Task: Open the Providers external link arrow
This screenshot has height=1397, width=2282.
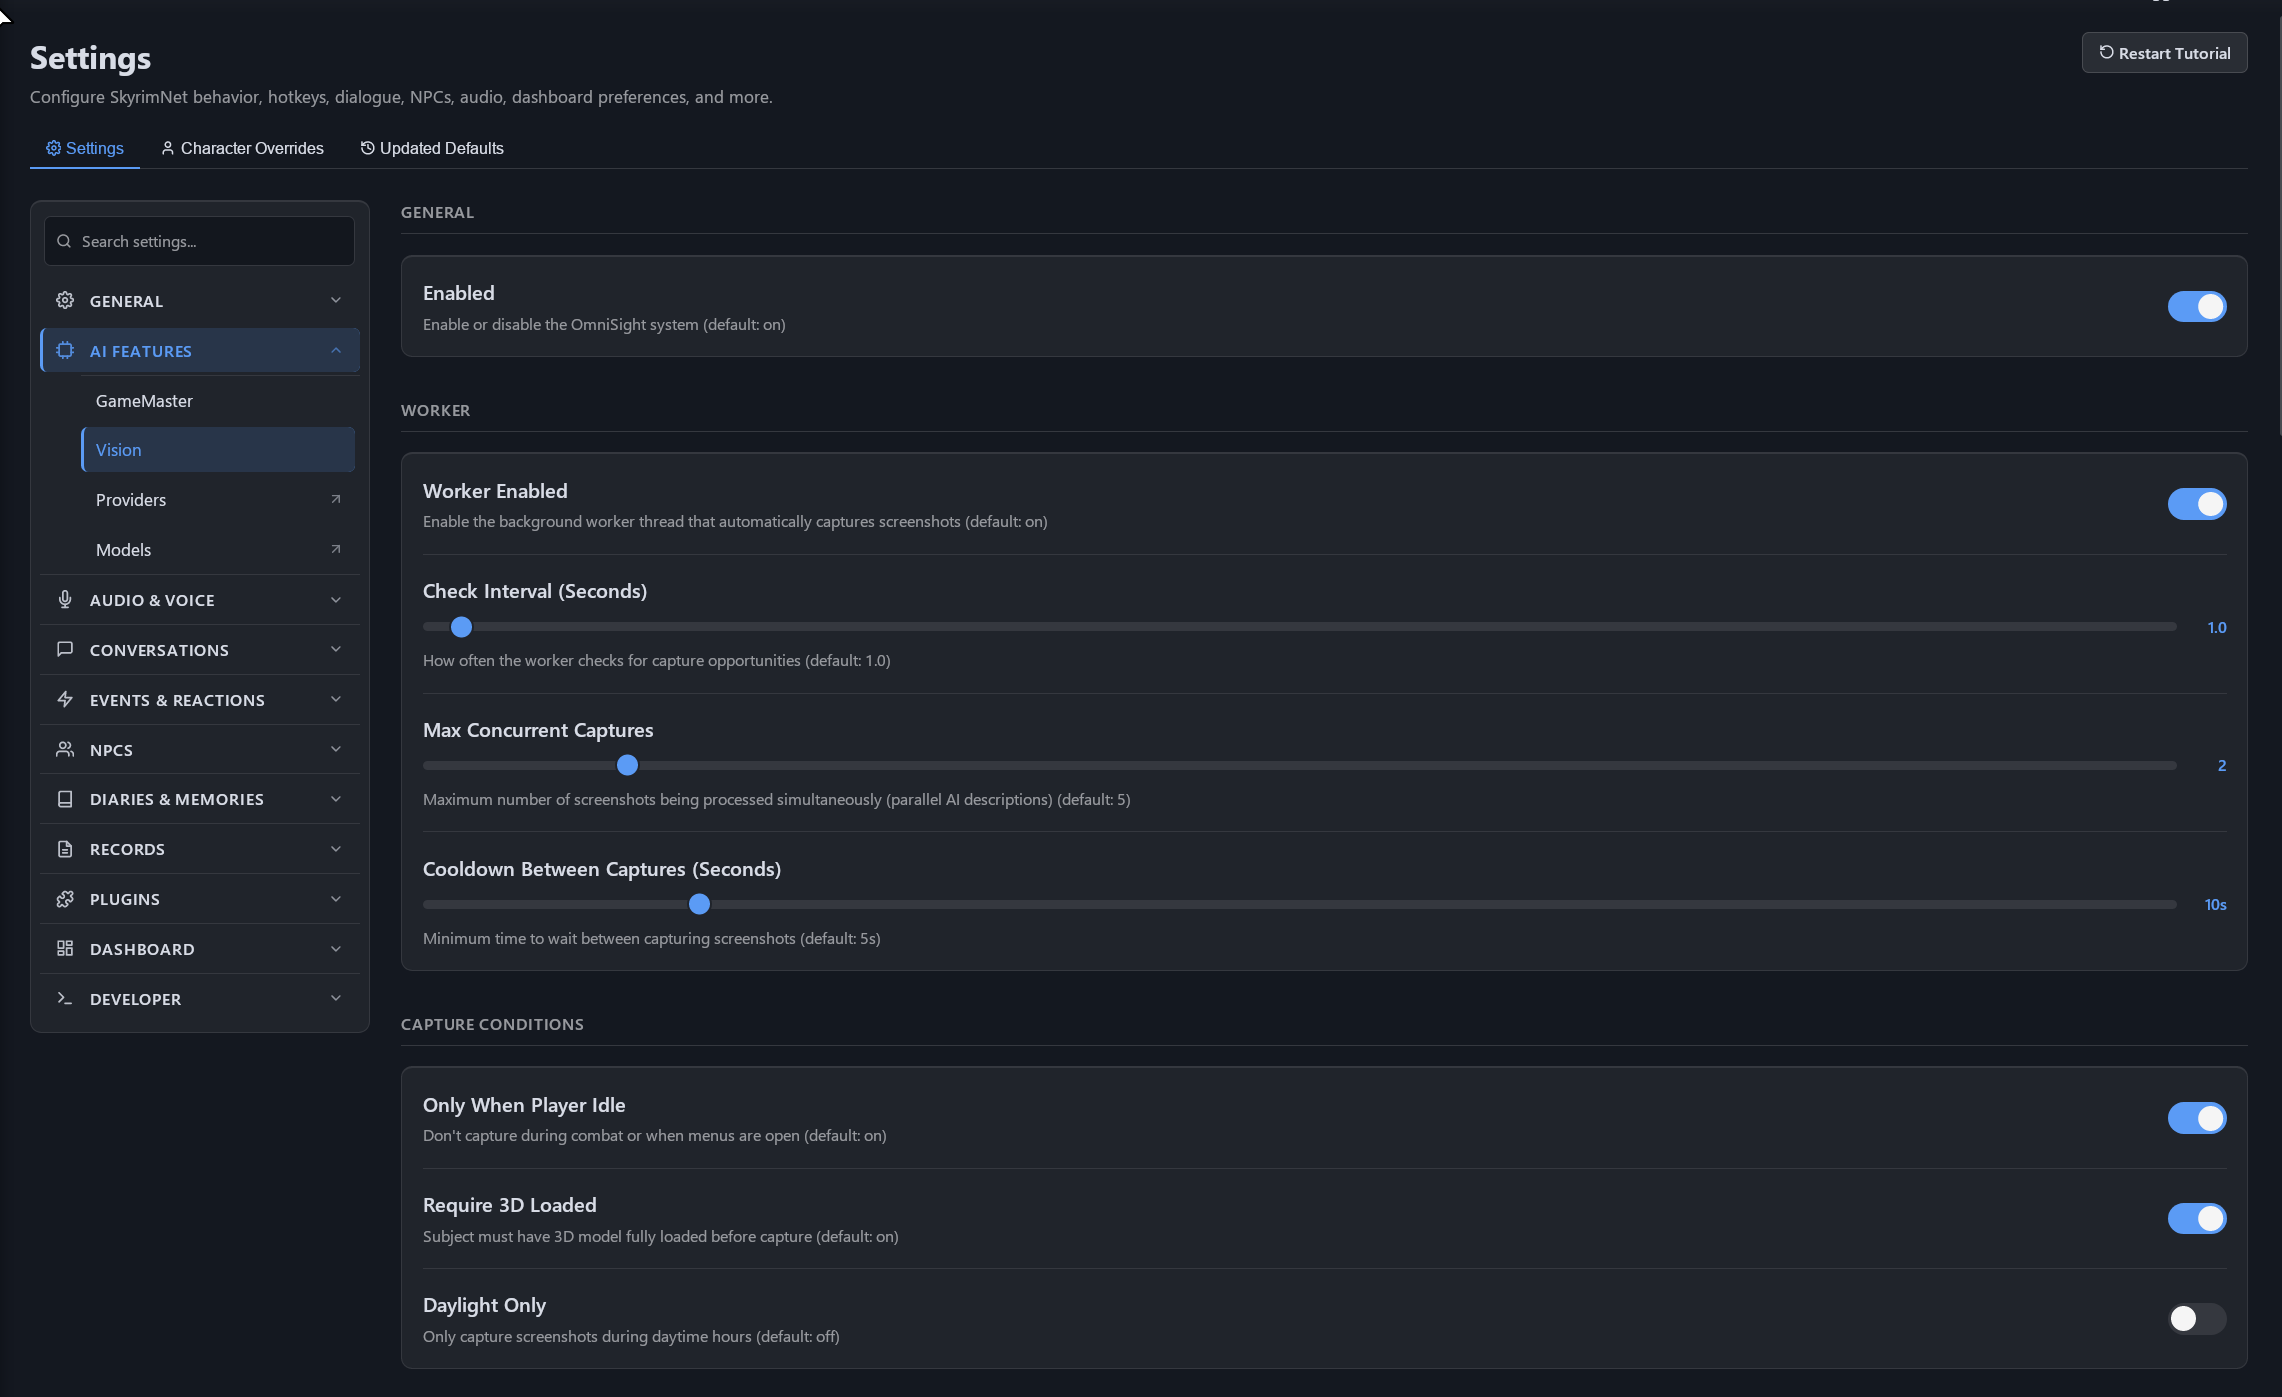Action: pos(336,499)
